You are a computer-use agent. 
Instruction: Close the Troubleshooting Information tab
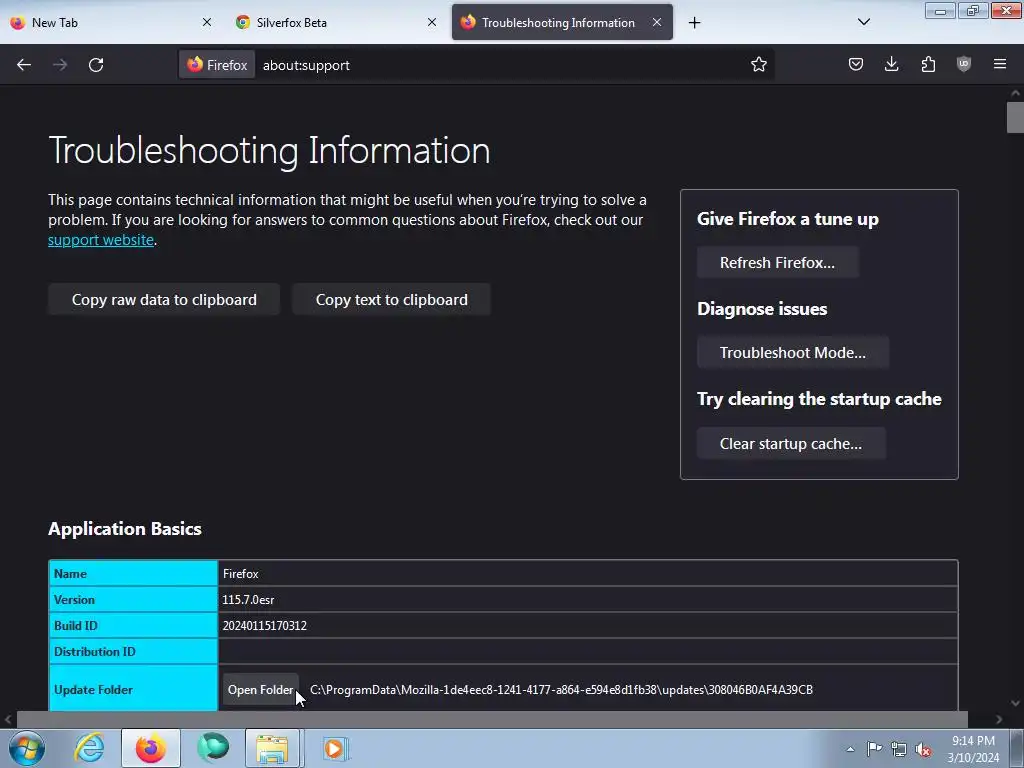tap(657, 22)
